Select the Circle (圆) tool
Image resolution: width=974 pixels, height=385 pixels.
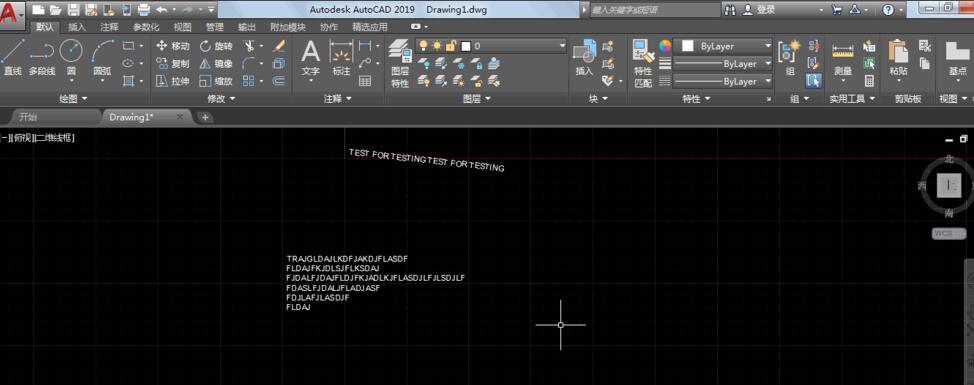71,58
